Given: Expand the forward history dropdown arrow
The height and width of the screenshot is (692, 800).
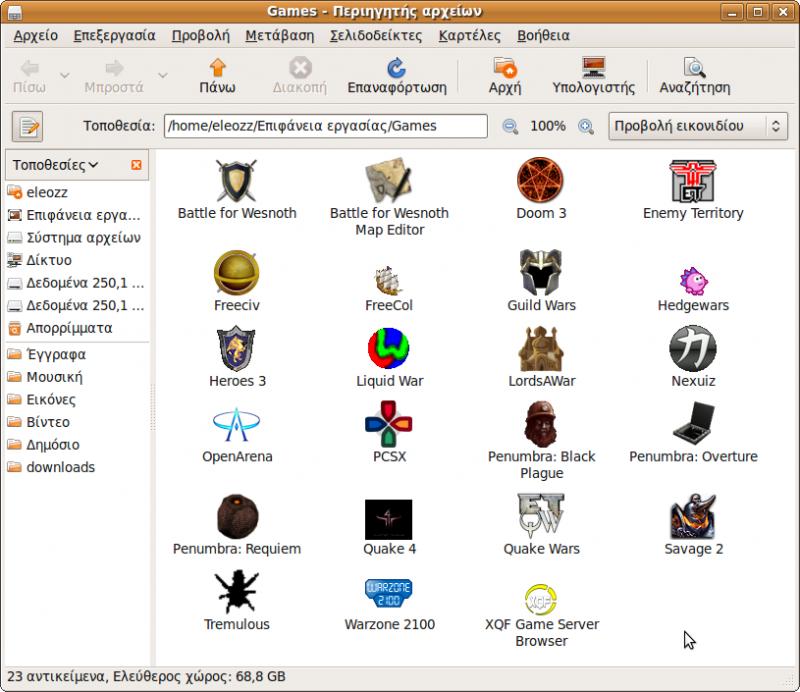Looking at the screenshot, I should coord(163,76).
